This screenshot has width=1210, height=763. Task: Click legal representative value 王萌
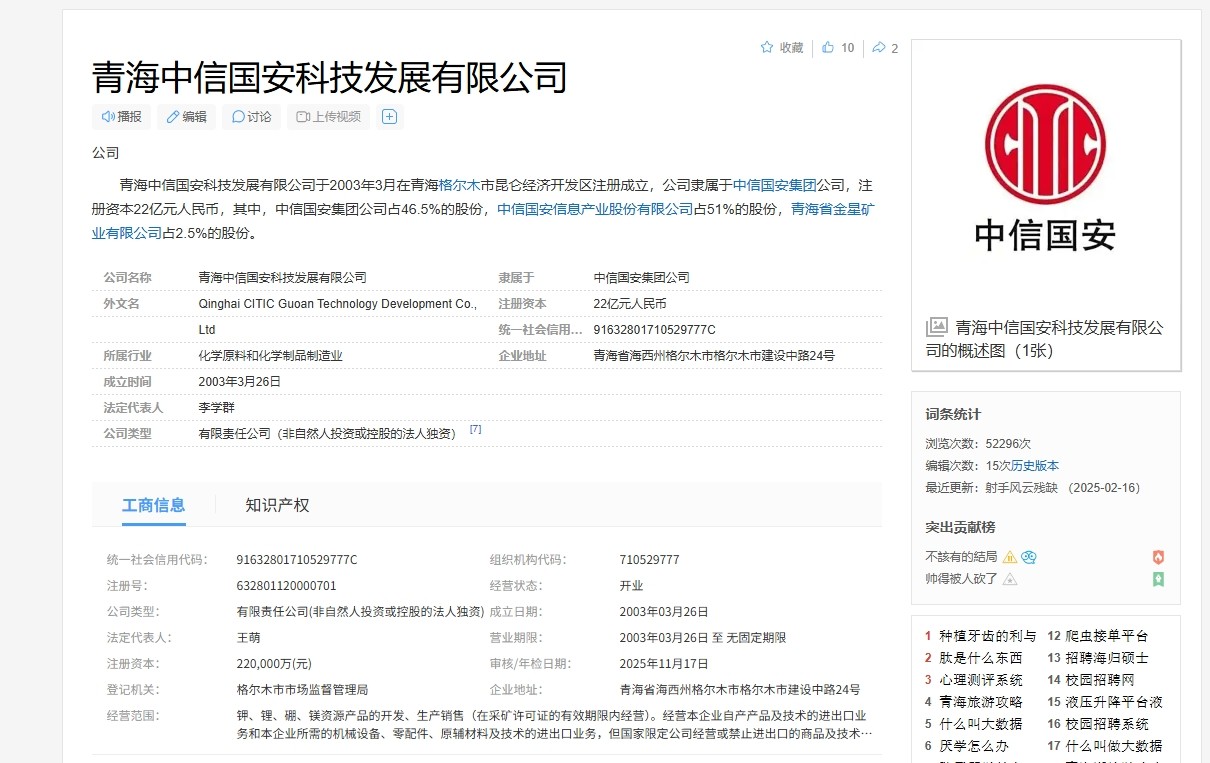[x=248, y=638]
